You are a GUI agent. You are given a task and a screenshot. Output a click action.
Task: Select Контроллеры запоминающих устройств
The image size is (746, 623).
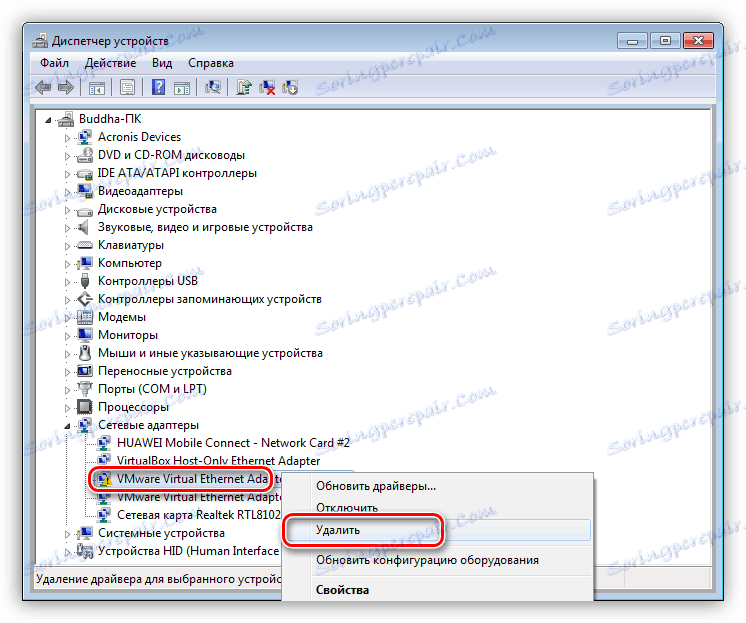(210, 299)
